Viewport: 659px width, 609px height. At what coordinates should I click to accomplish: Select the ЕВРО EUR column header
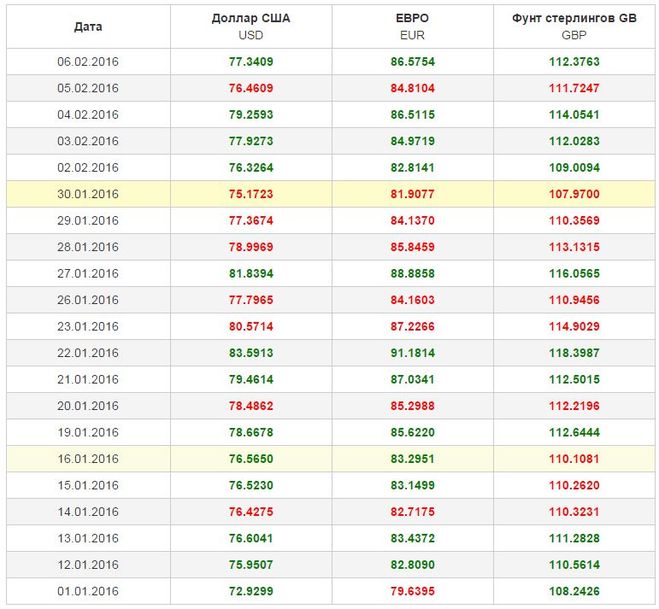pos(412,26)
